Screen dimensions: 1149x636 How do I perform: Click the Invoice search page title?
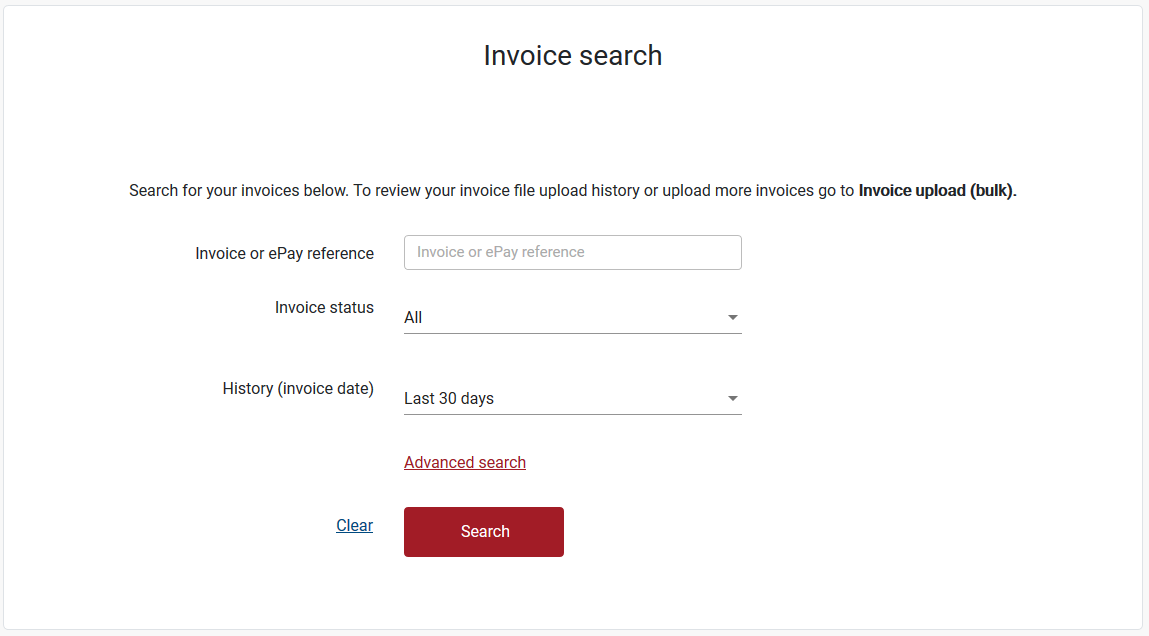click(572, 55)
